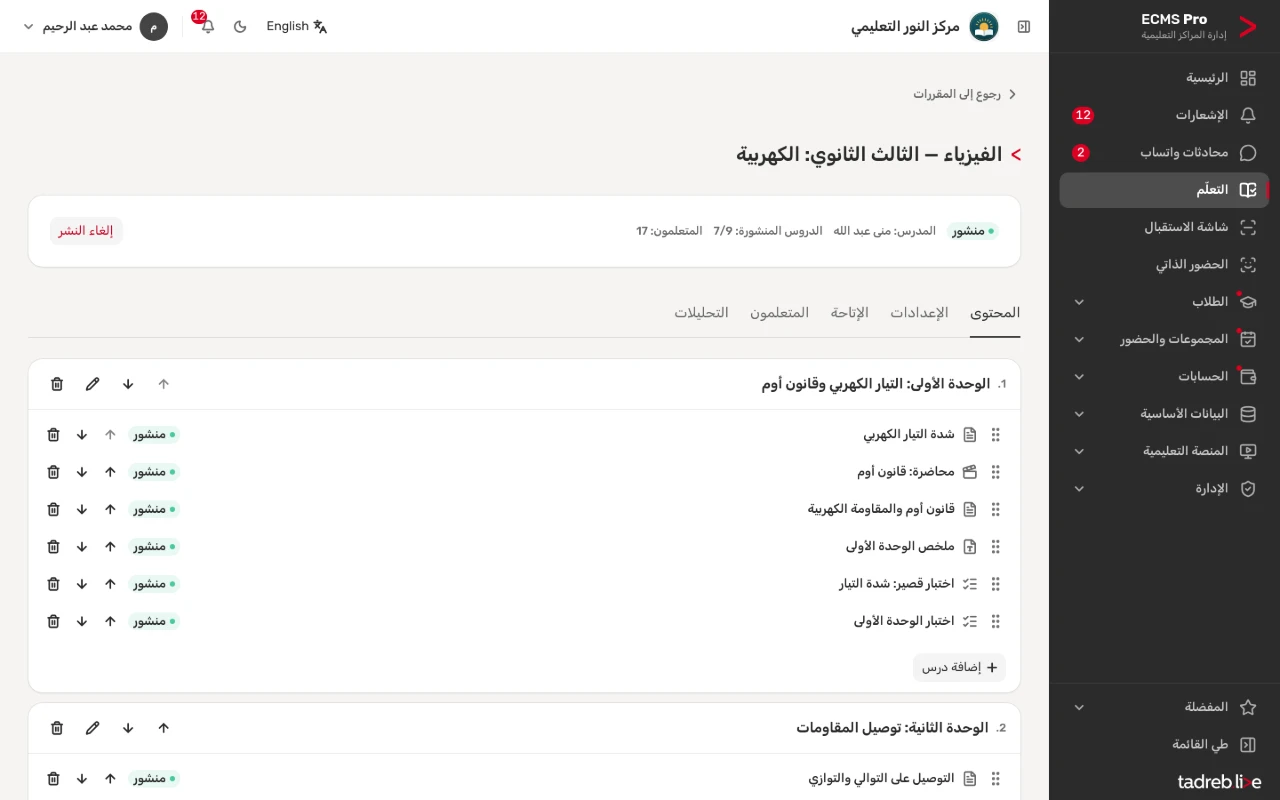Move lesson قانون أوم والمقاومة الكهربية down

pos(82,509)
